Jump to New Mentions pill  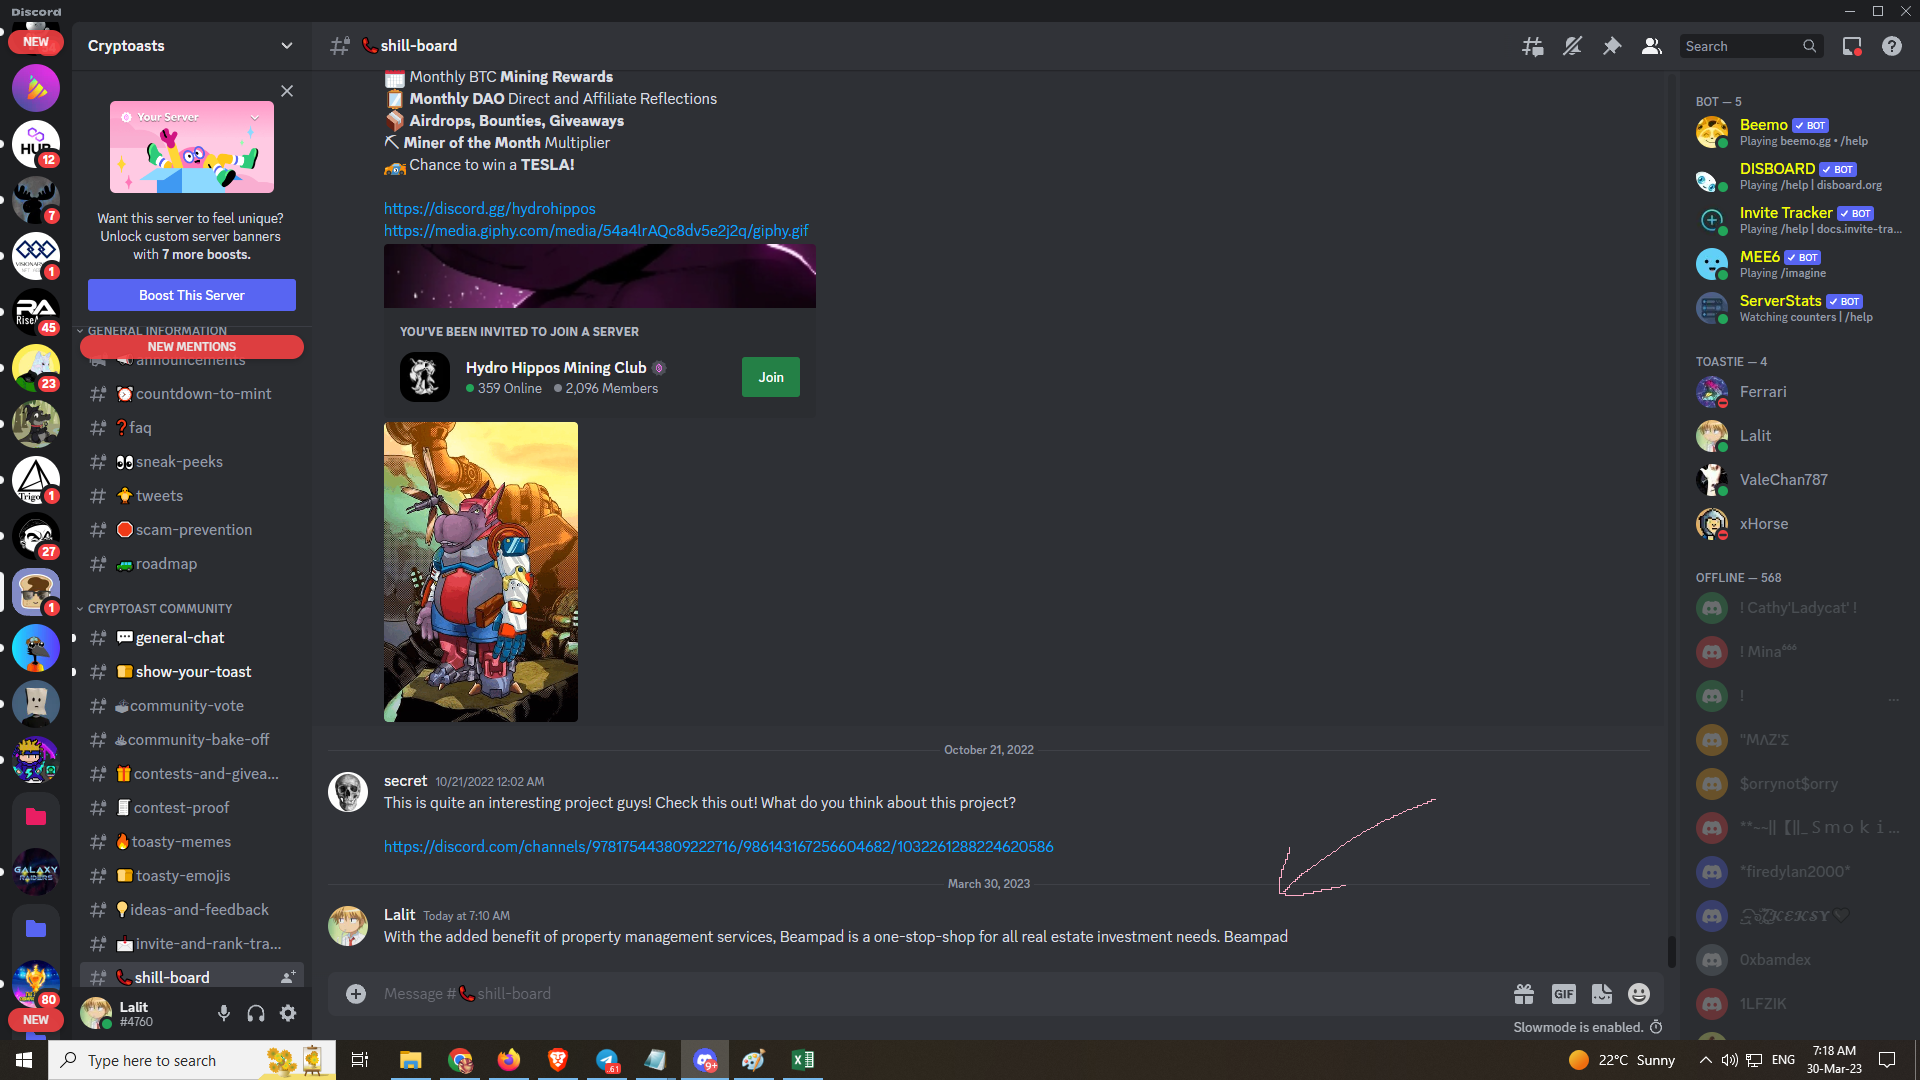click(x=192, y=347)
